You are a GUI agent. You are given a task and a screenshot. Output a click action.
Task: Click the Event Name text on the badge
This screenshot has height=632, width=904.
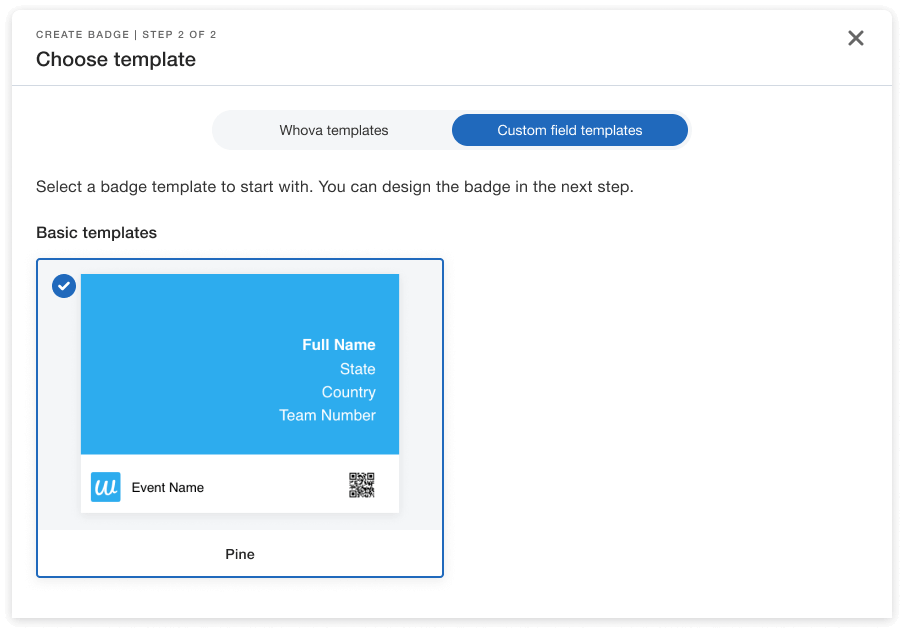[168, 488]
